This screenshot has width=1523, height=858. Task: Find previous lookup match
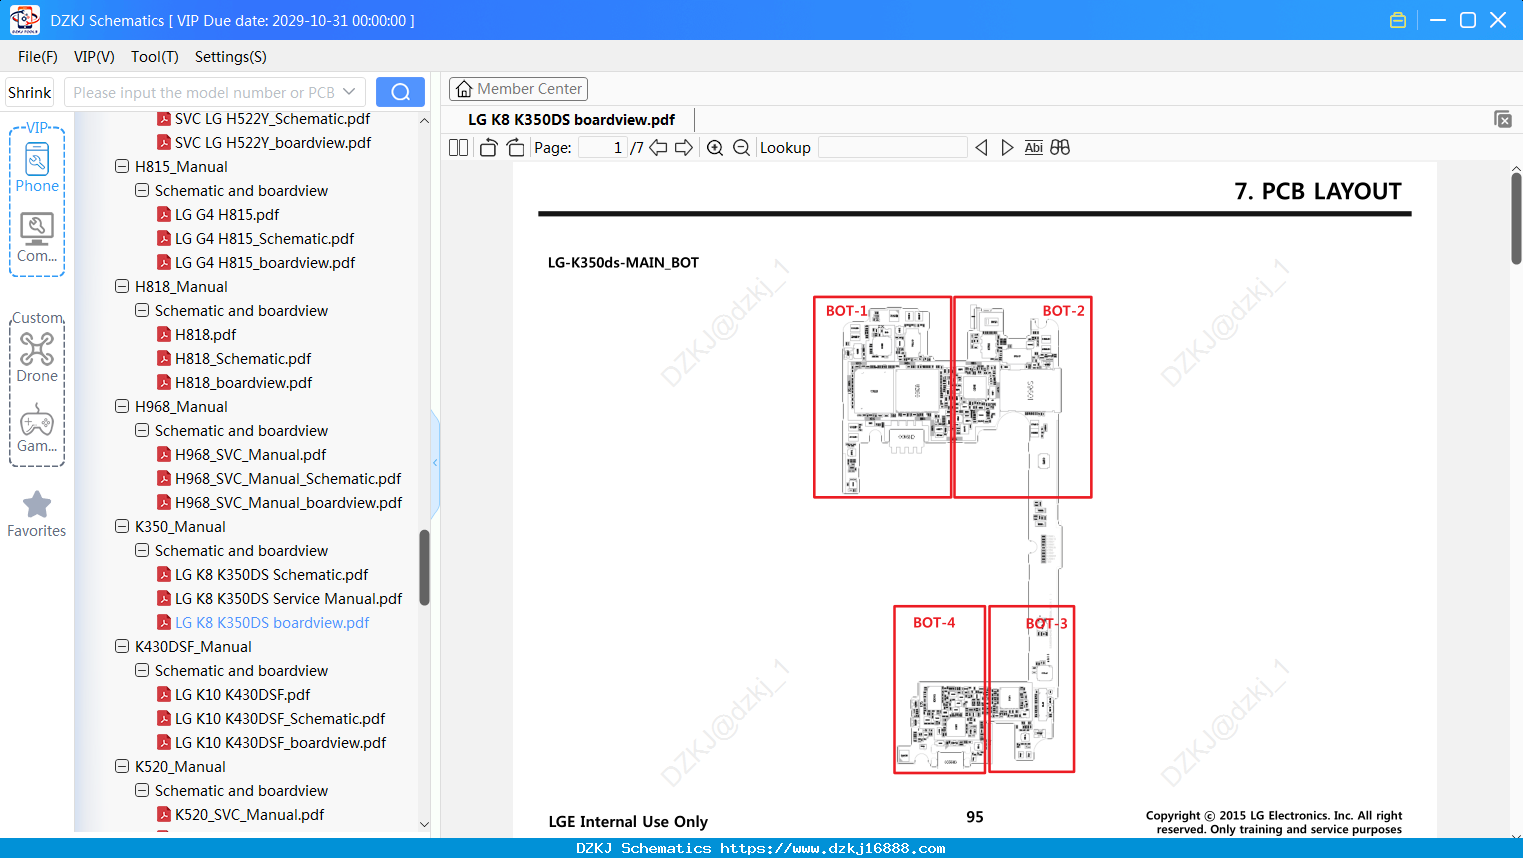point(981,148)
